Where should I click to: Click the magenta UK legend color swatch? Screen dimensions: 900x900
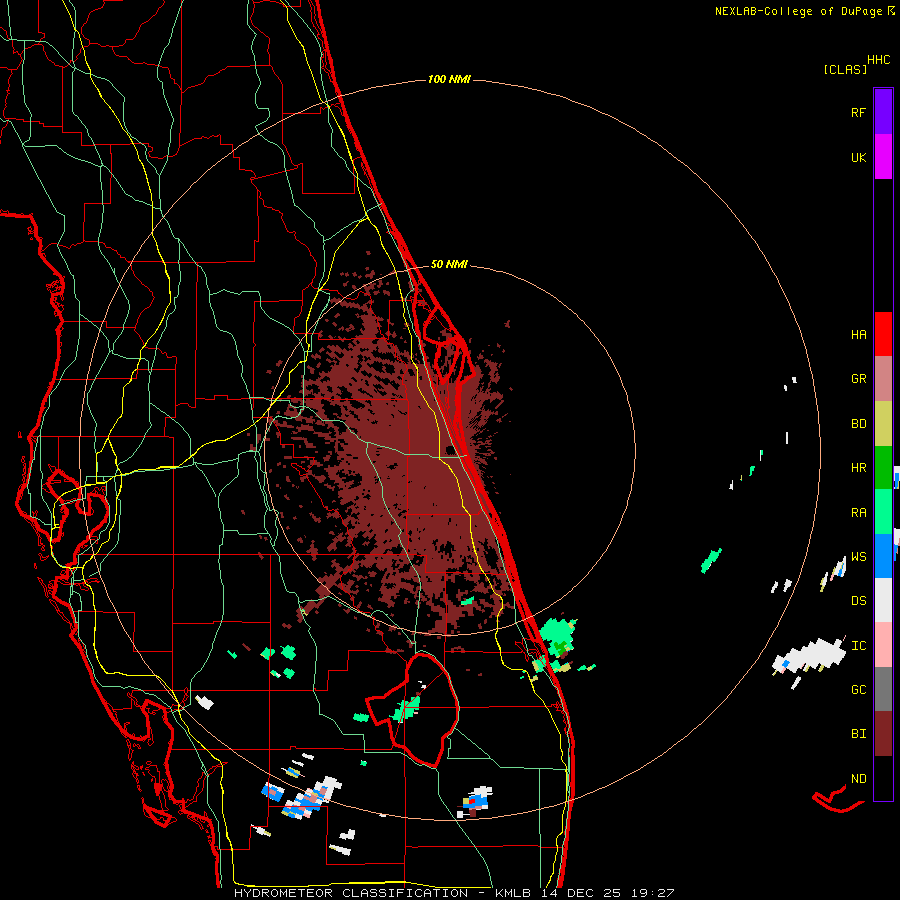point(883,157)
